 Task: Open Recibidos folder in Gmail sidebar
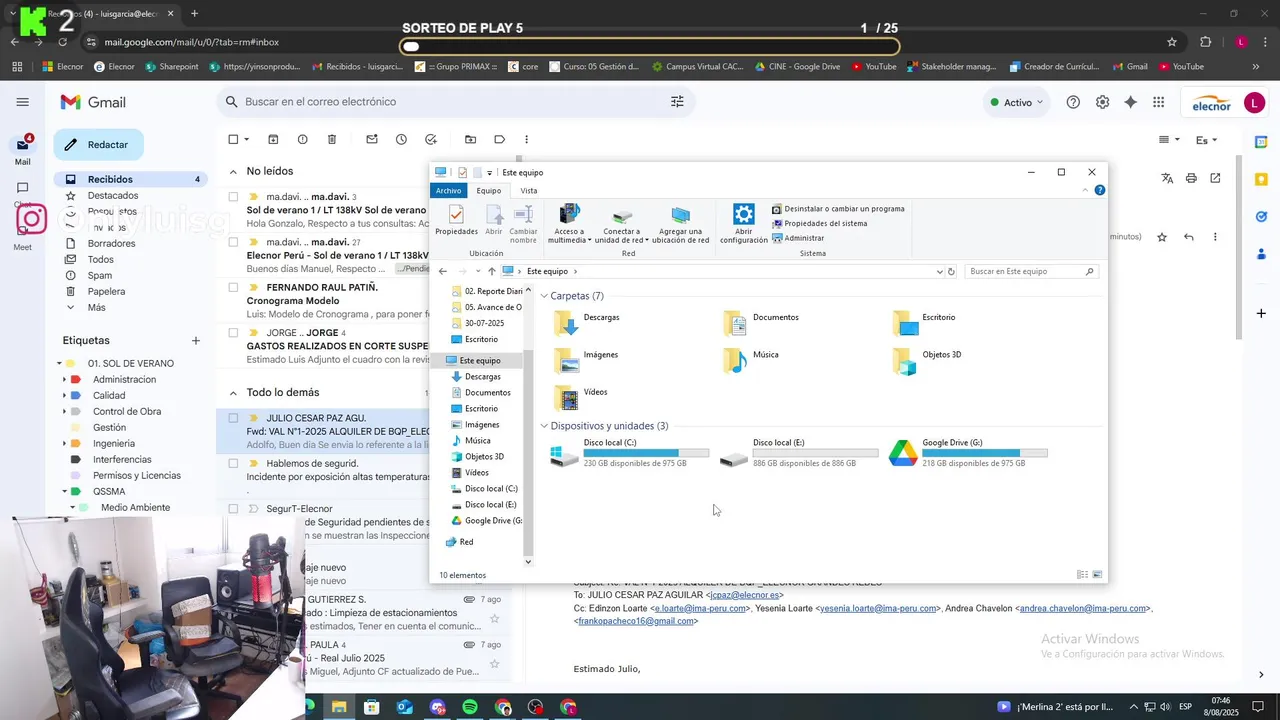(x=131, y=179)
